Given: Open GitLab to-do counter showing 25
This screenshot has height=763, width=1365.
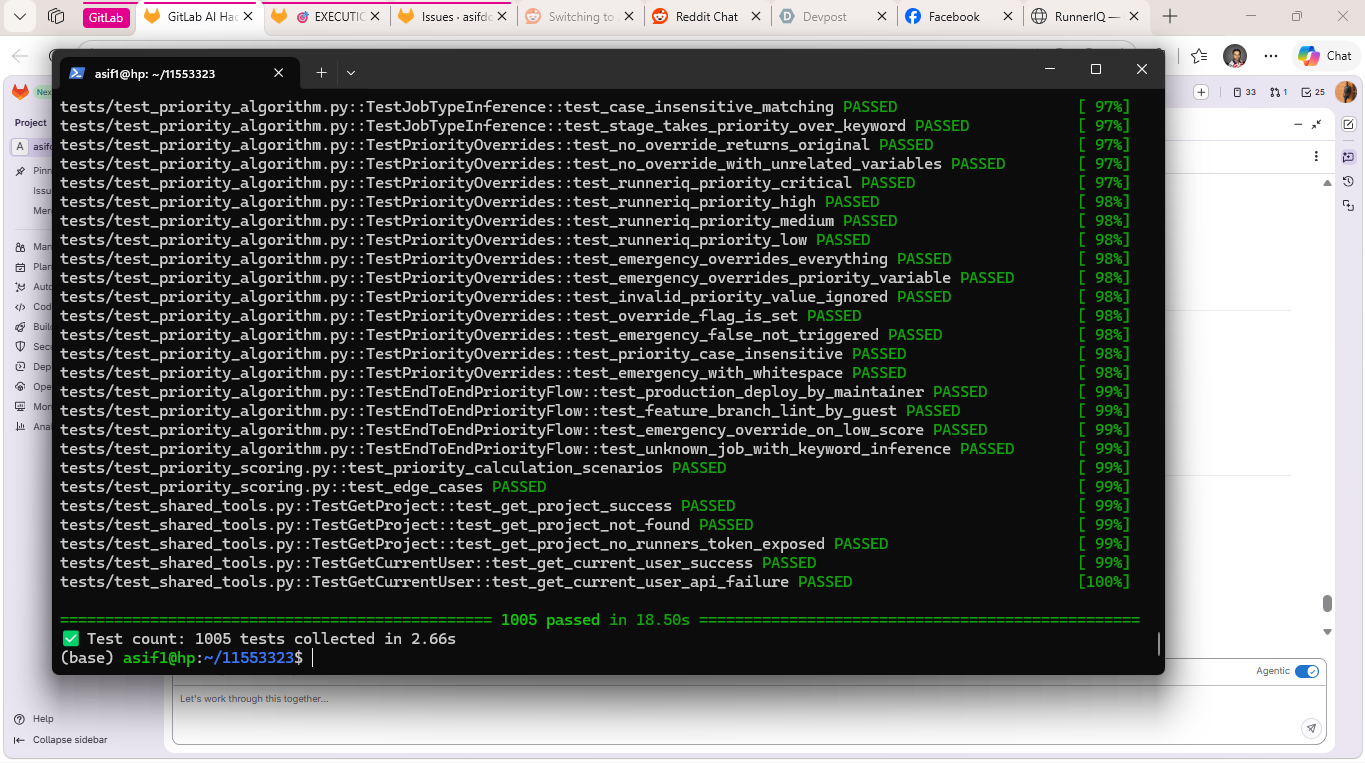Looking at the screenshot, I should click(1312, 92).
